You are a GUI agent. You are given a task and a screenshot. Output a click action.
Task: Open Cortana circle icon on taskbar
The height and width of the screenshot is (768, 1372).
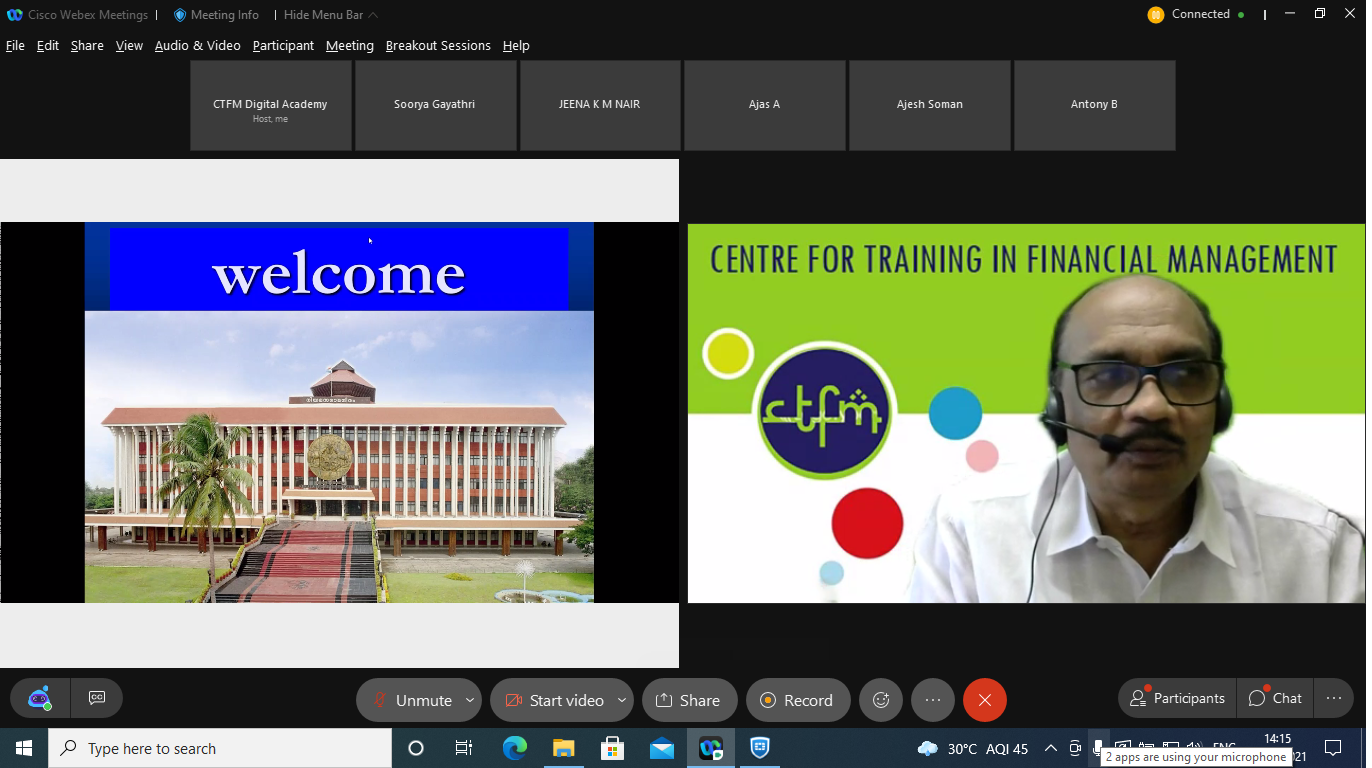tap(416, 748)
